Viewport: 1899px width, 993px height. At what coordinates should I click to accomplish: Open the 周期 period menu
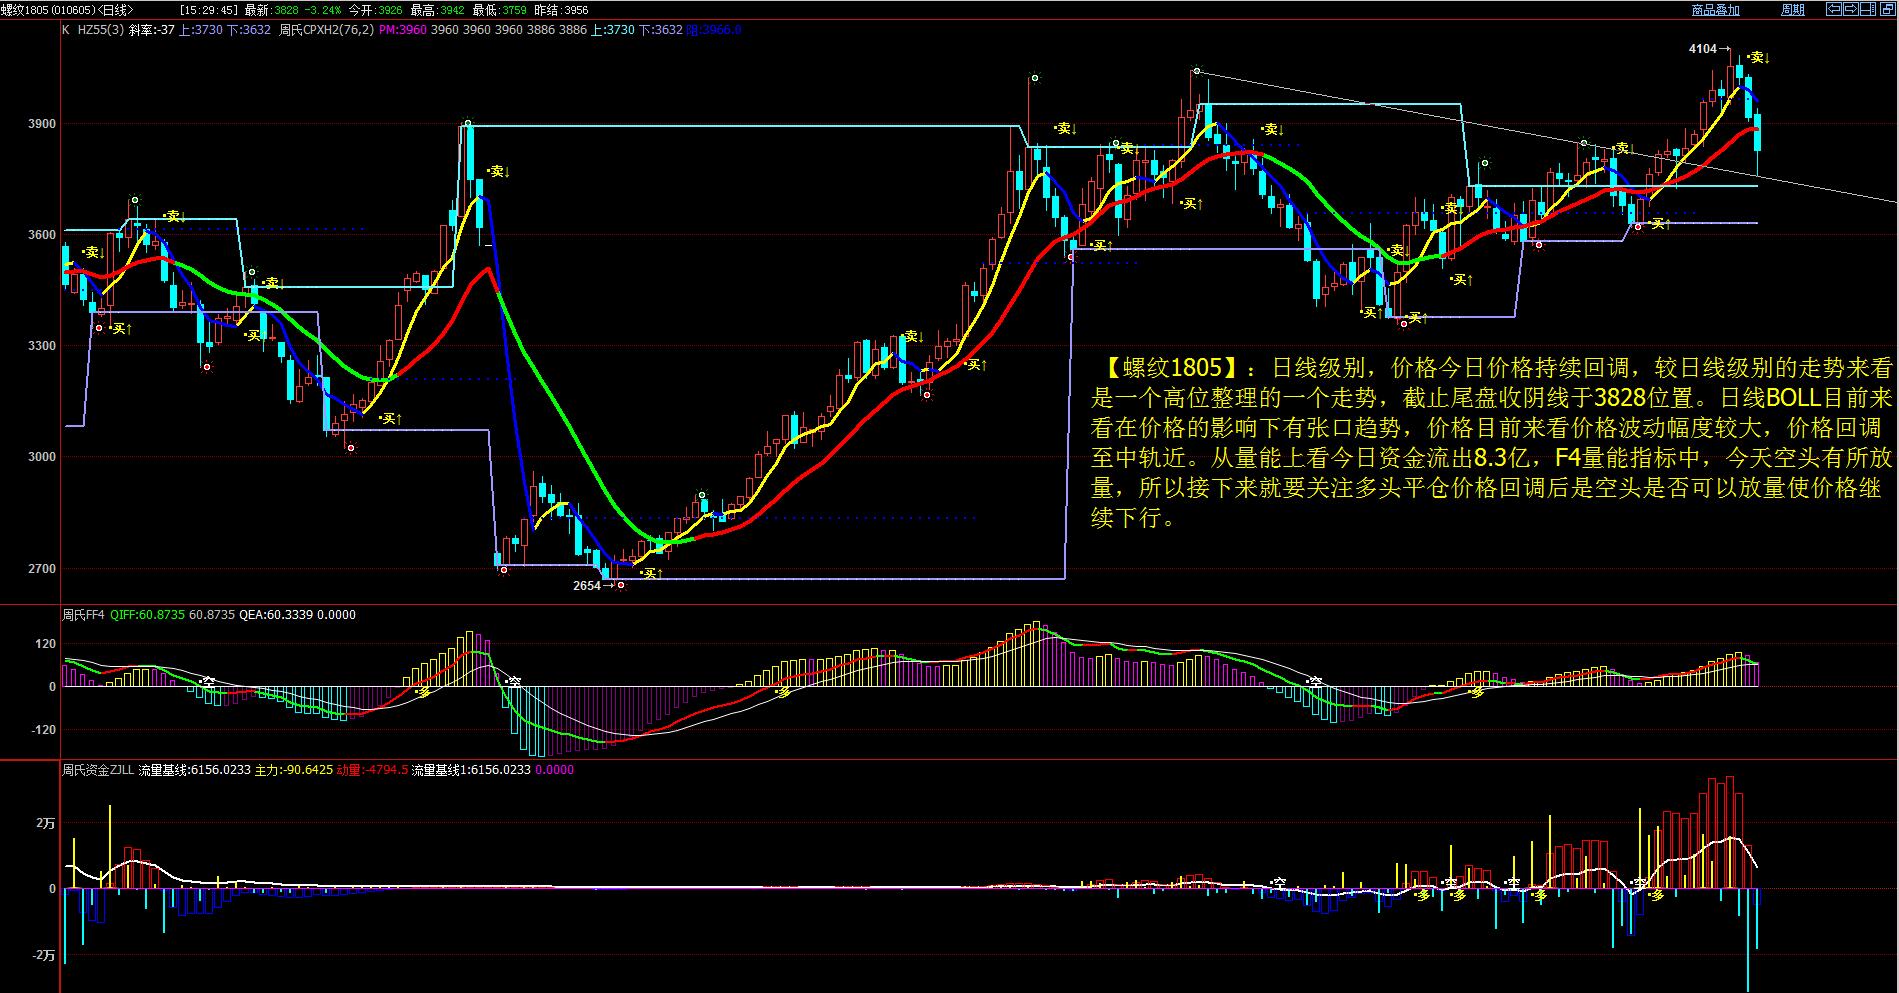(x=1793, y=10)
